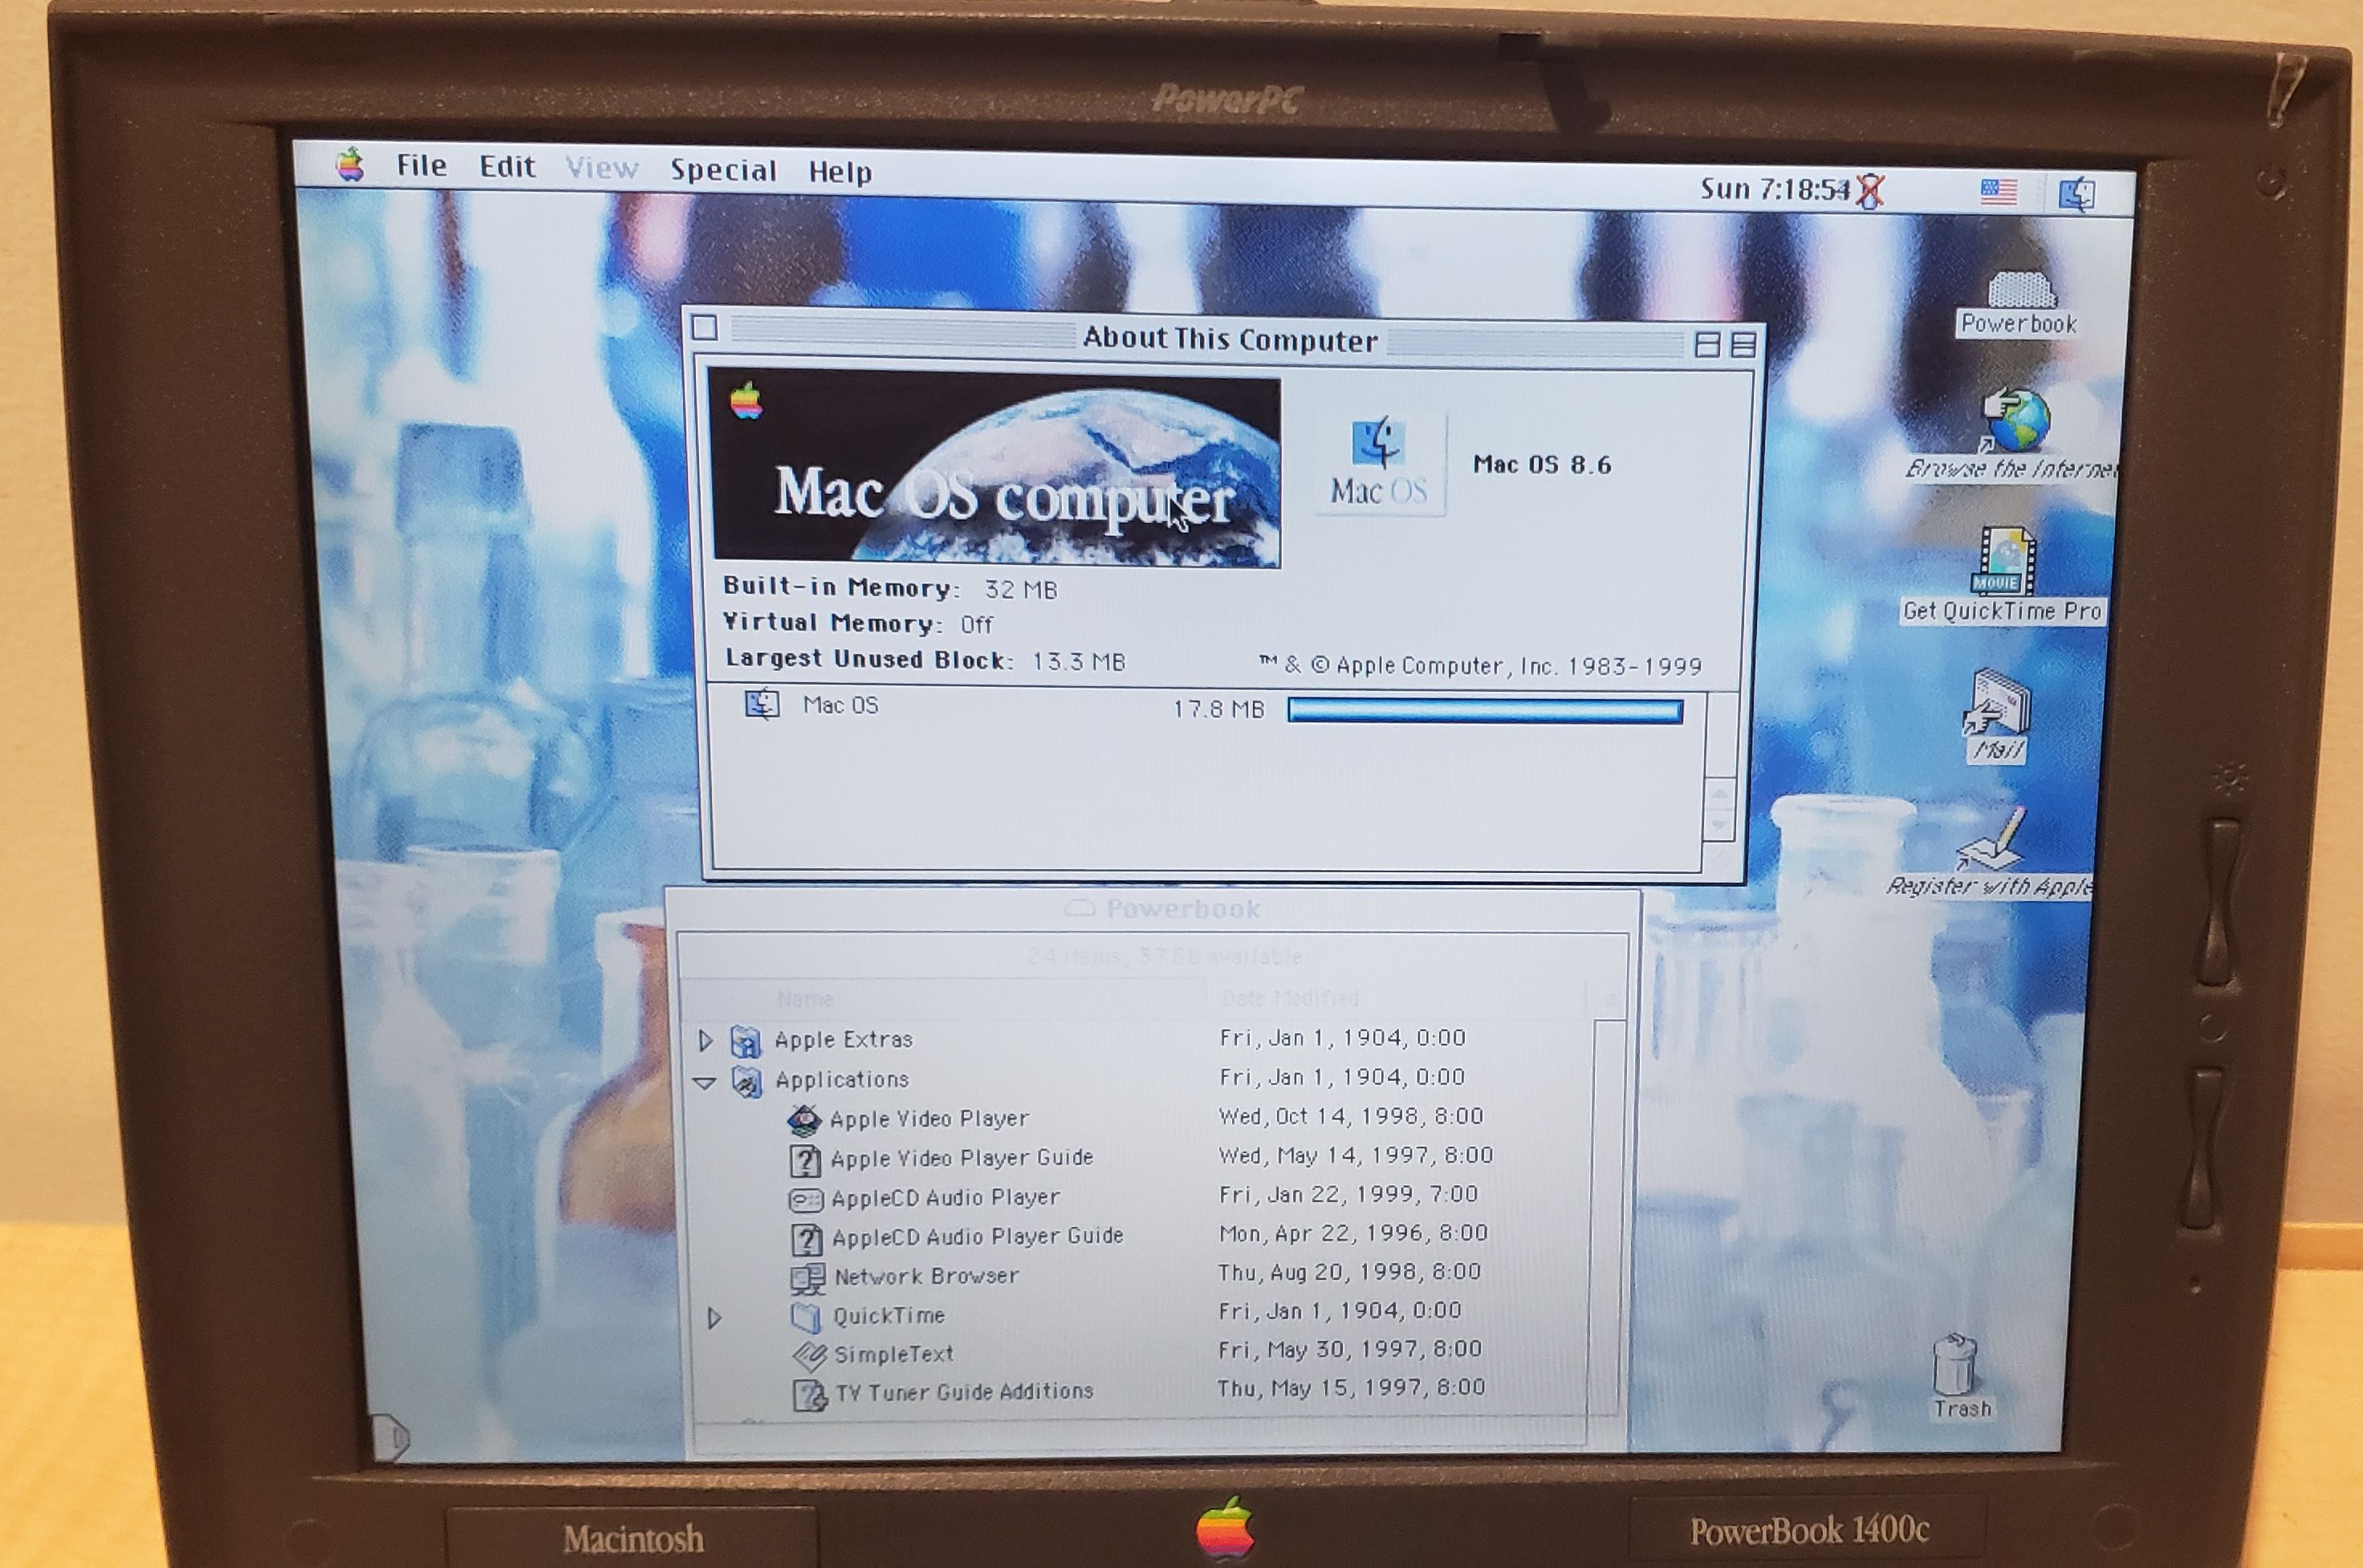The image size is (2363, 1568).
Task: Select the Apple Video Player Guide icon
Action: [806, 1160]
